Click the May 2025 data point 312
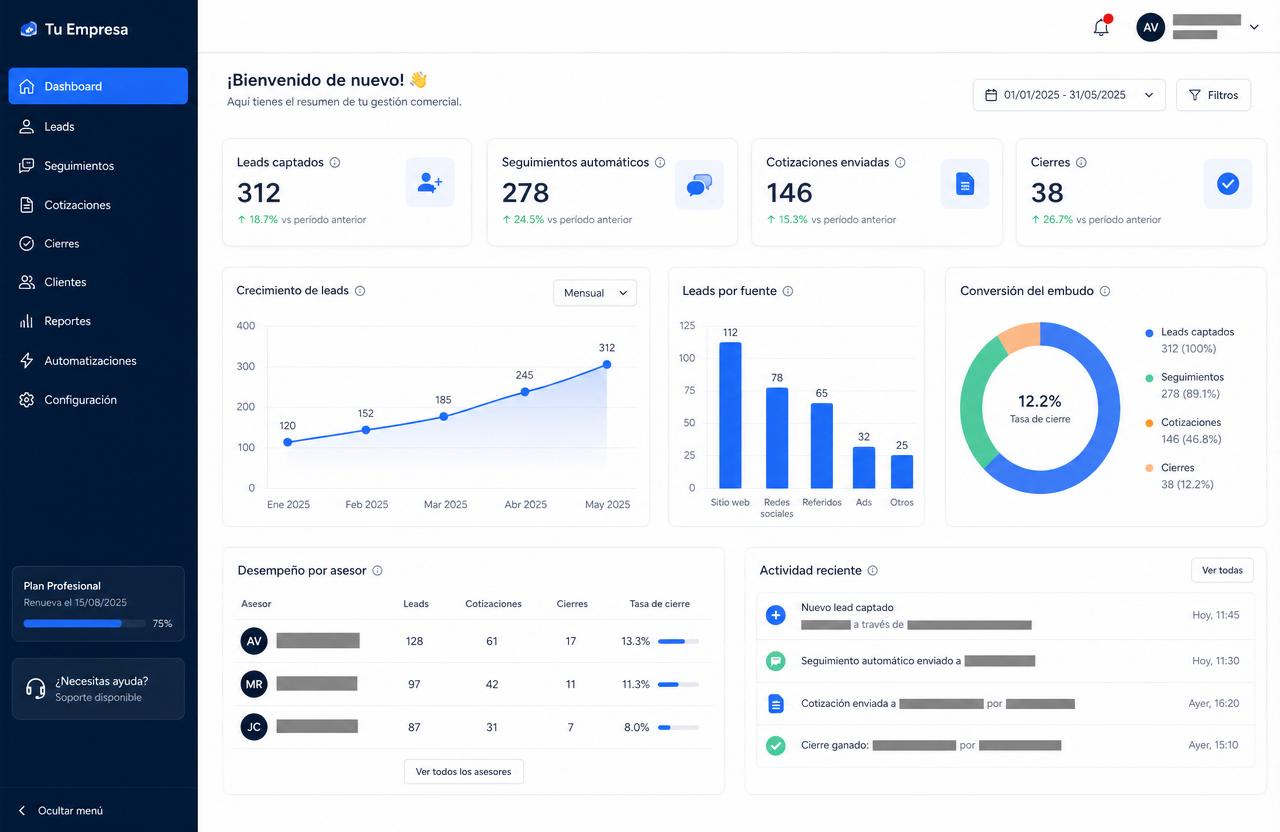Screen dimensions: 1280x832 point(607,365)
